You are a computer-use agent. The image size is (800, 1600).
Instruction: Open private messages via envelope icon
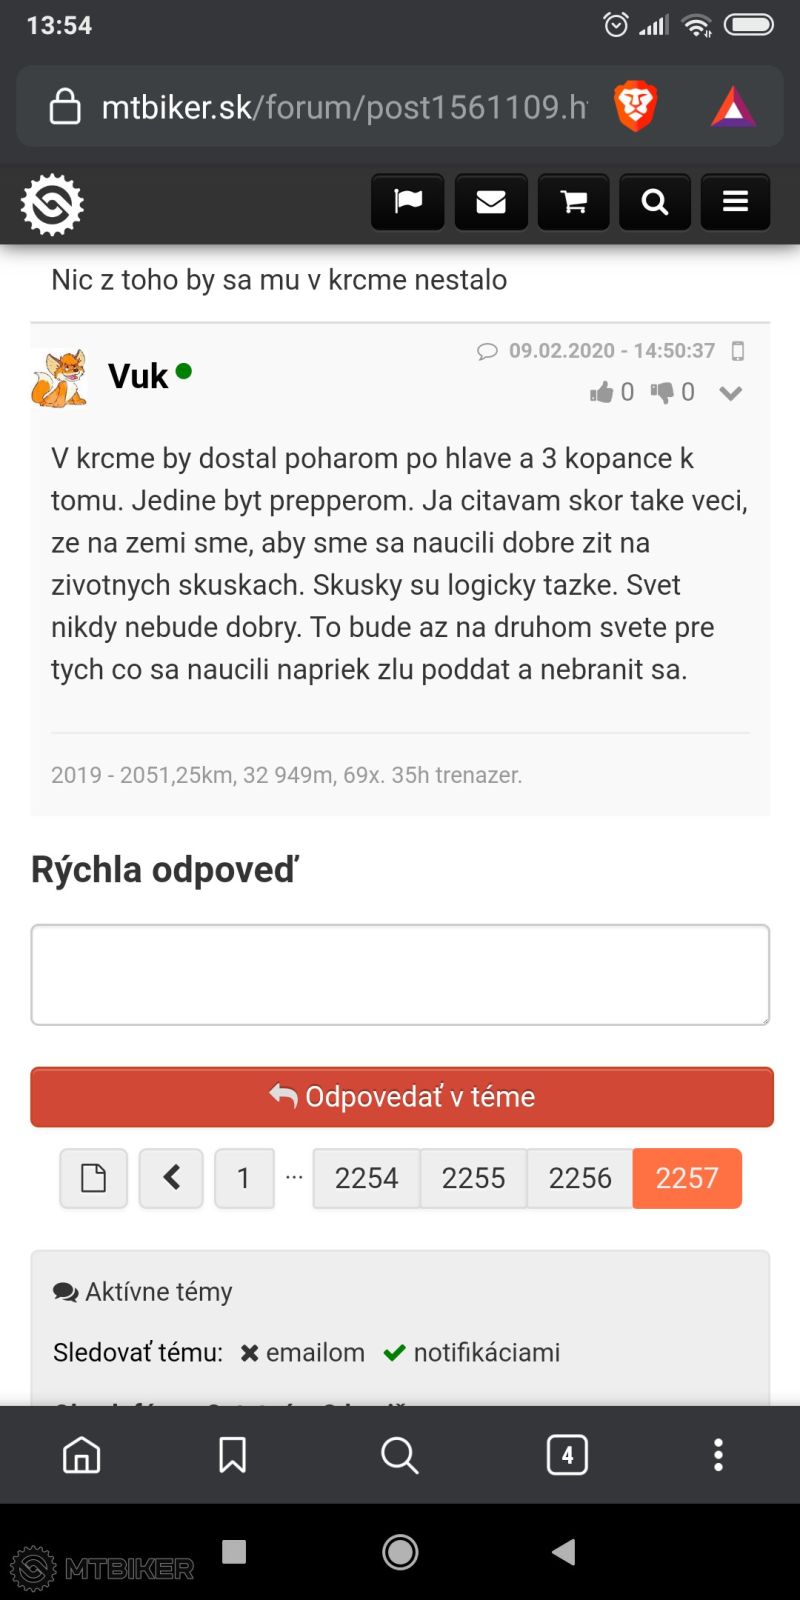[490, 201]
